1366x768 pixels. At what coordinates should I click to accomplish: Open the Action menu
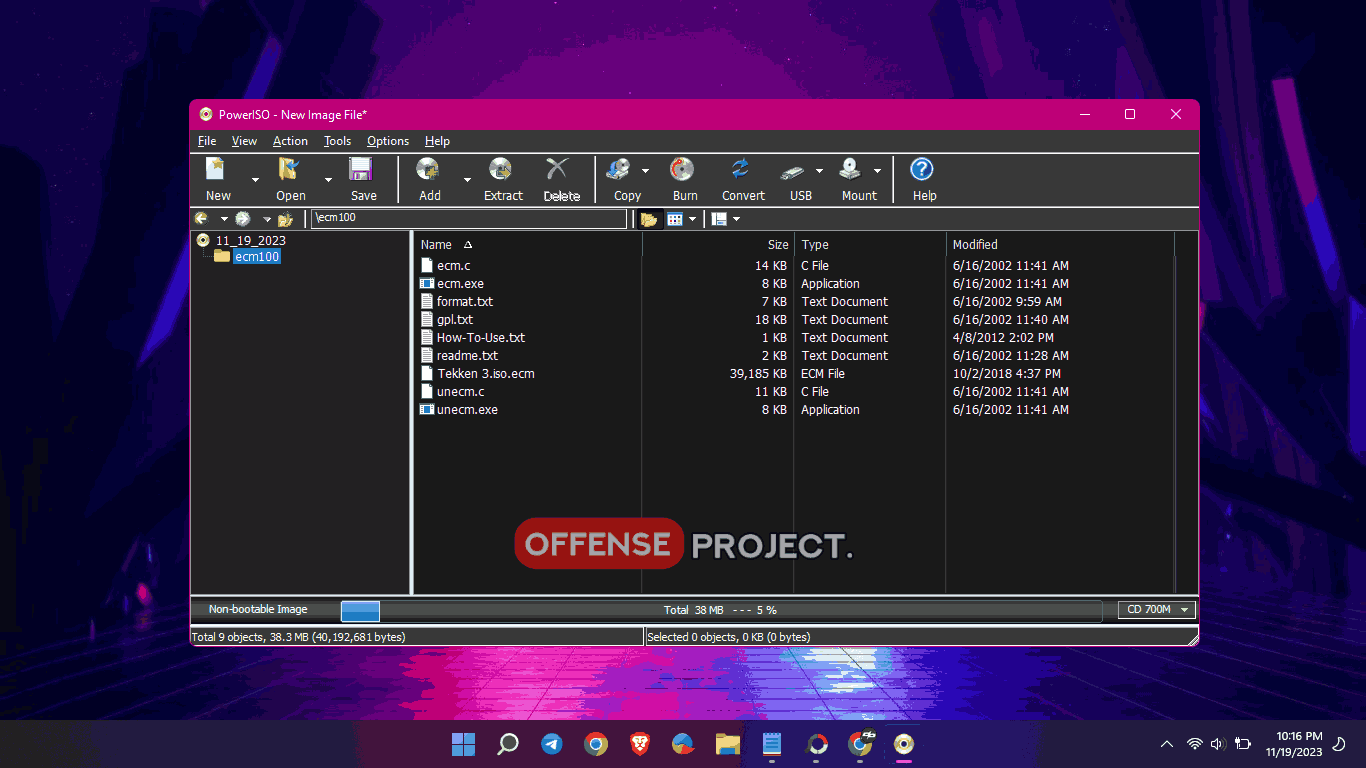coord(290,141)
